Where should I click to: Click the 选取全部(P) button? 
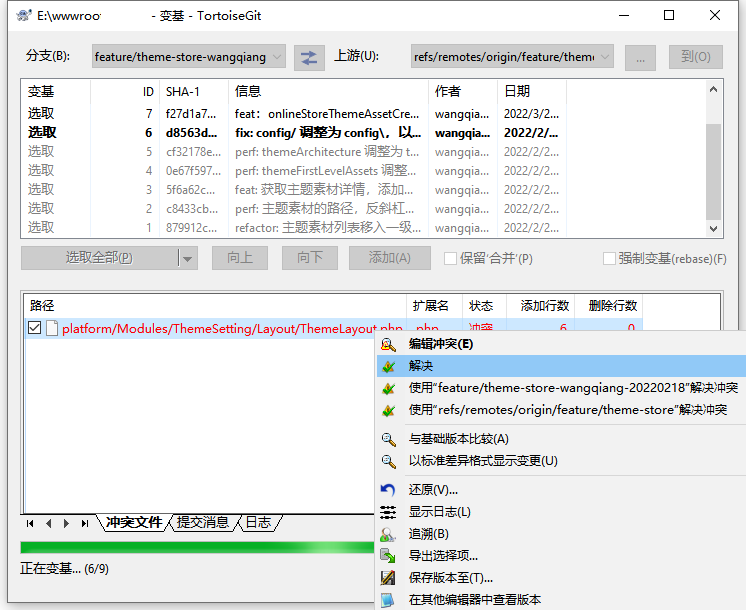coord(99,258)
